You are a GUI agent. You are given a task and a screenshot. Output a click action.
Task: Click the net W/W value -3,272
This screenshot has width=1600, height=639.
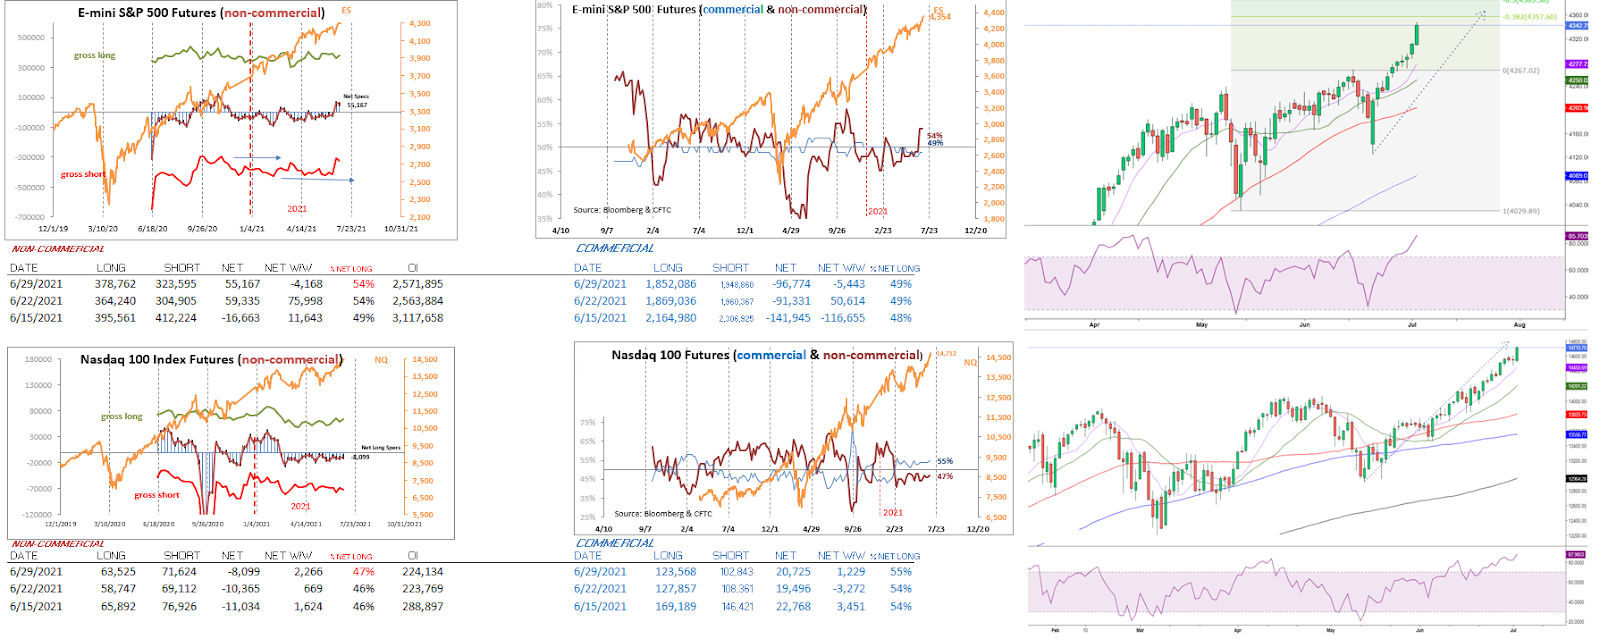pos(849,589)
